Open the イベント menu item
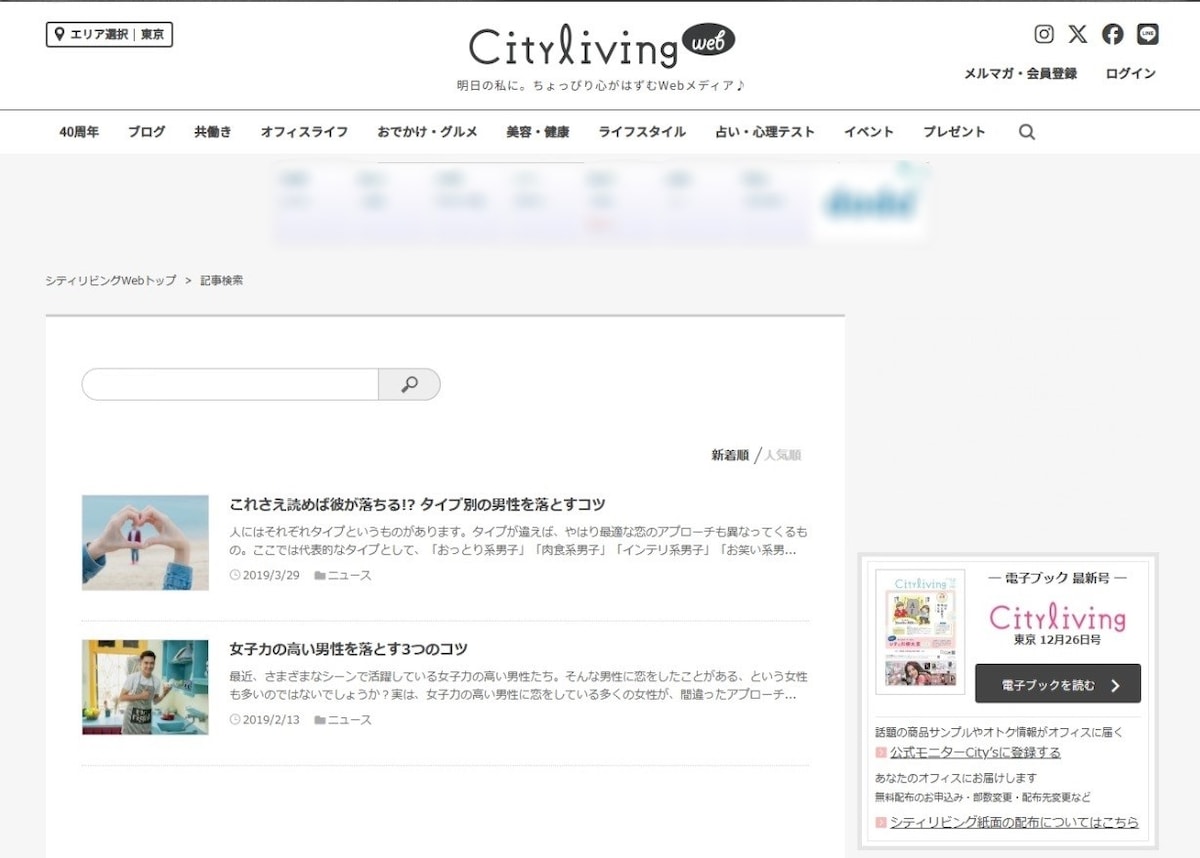The width and height of the screenshot is (1200, 858). (x=868, y=132)
